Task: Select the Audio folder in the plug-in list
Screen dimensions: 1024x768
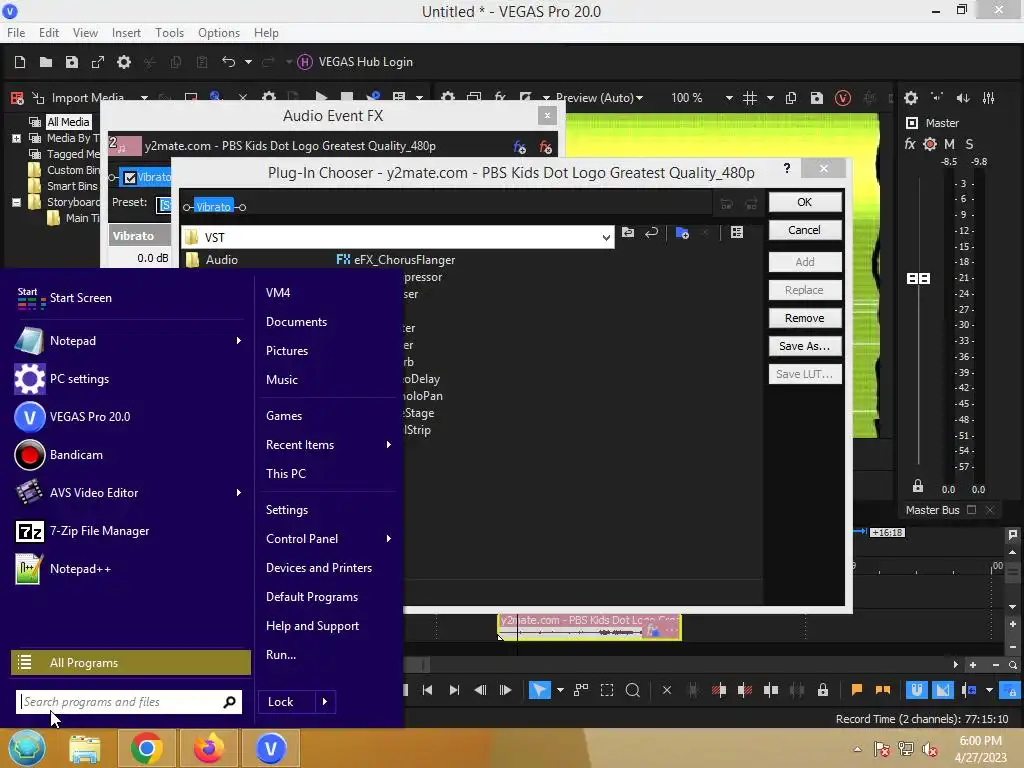Action: [x=221, y=260]
